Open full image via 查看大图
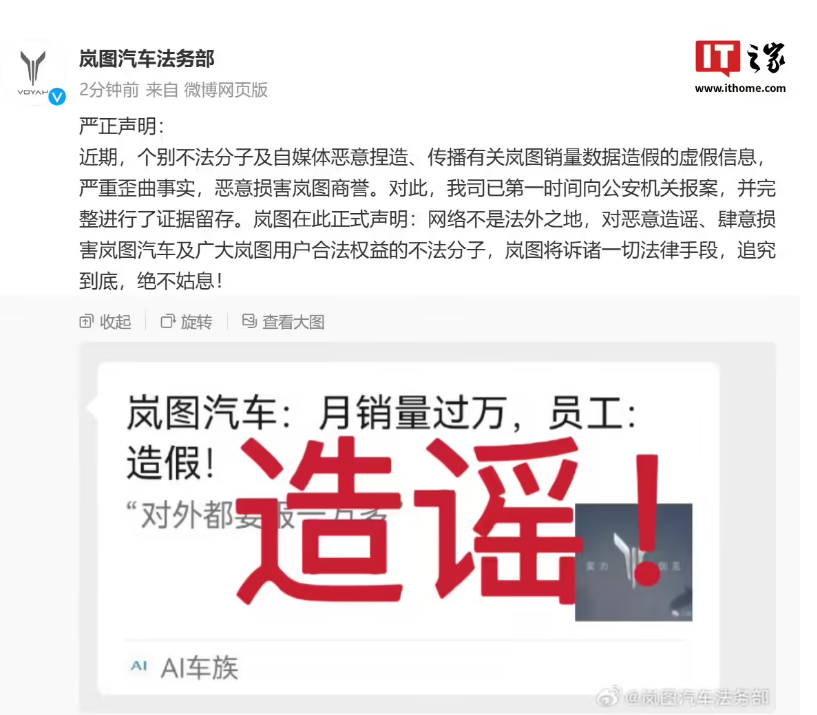 click(283, 322)
